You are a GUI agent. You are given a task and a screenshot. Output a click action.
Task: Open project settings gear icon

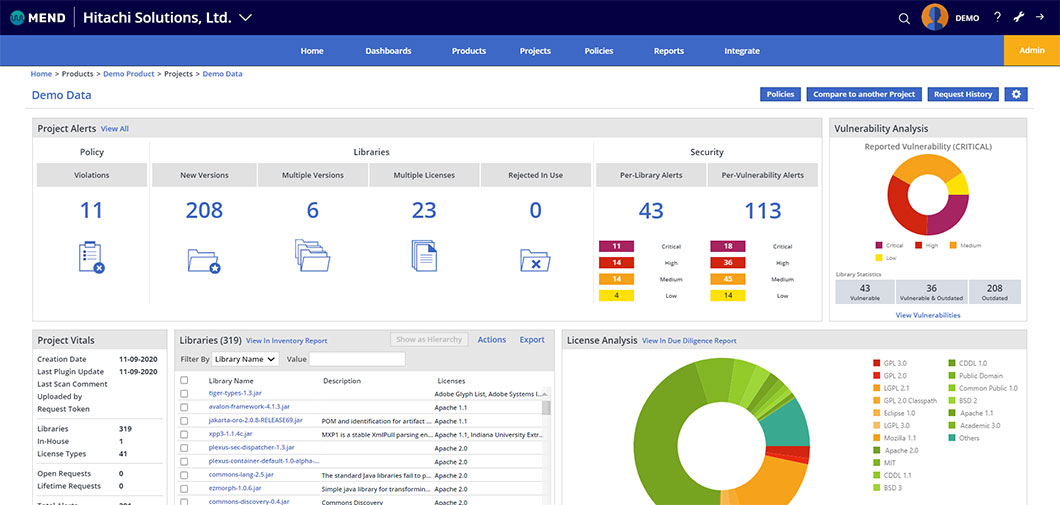tap(1017, 94)
